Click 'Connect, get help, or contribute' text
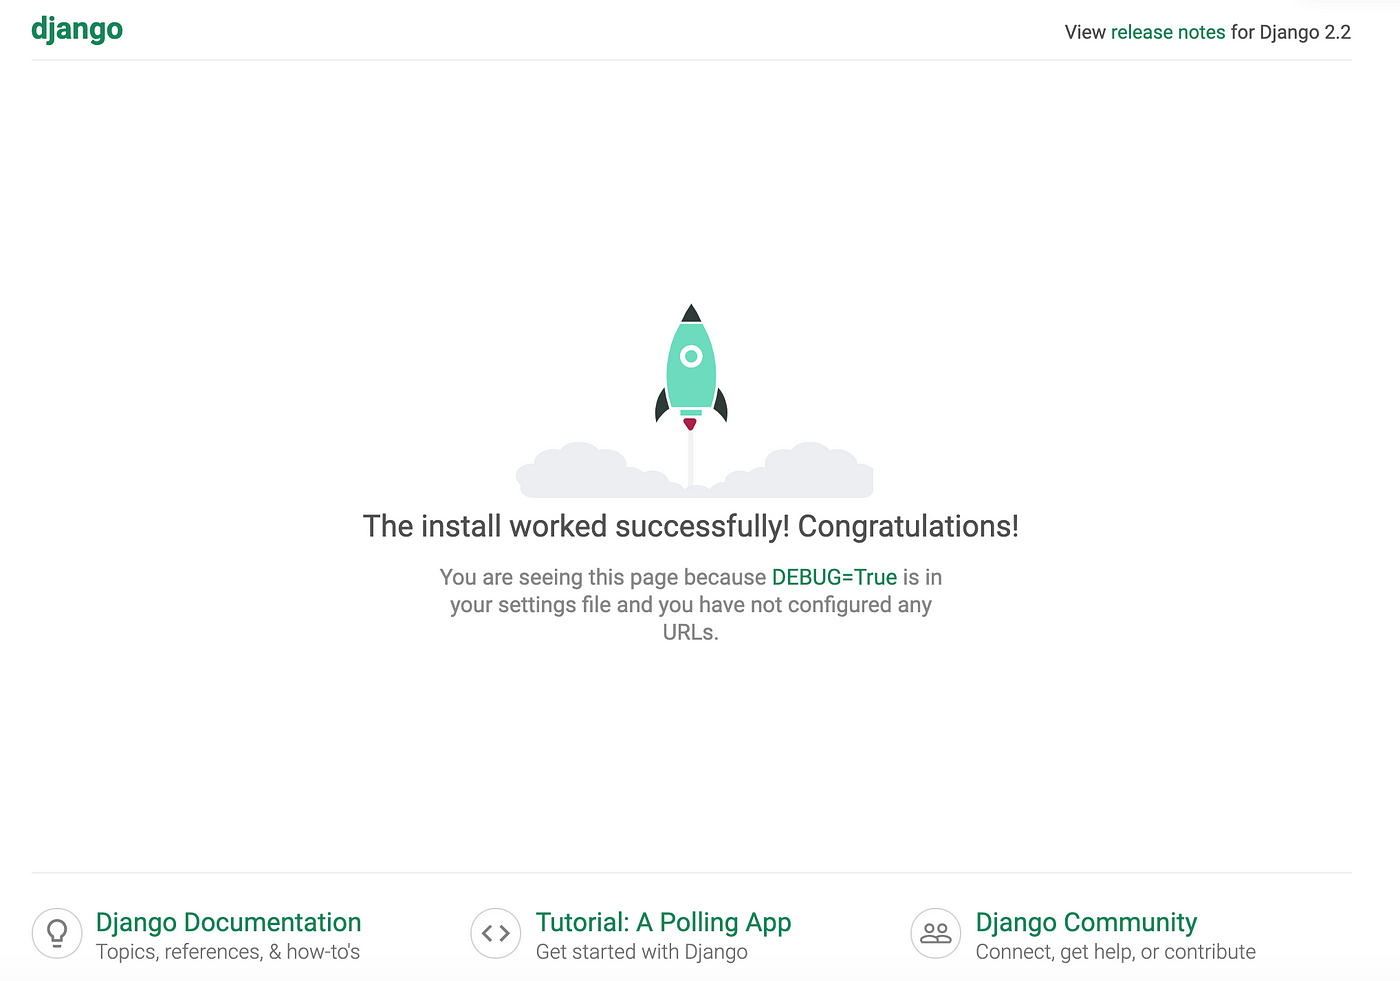 [x=1116, y=952]
